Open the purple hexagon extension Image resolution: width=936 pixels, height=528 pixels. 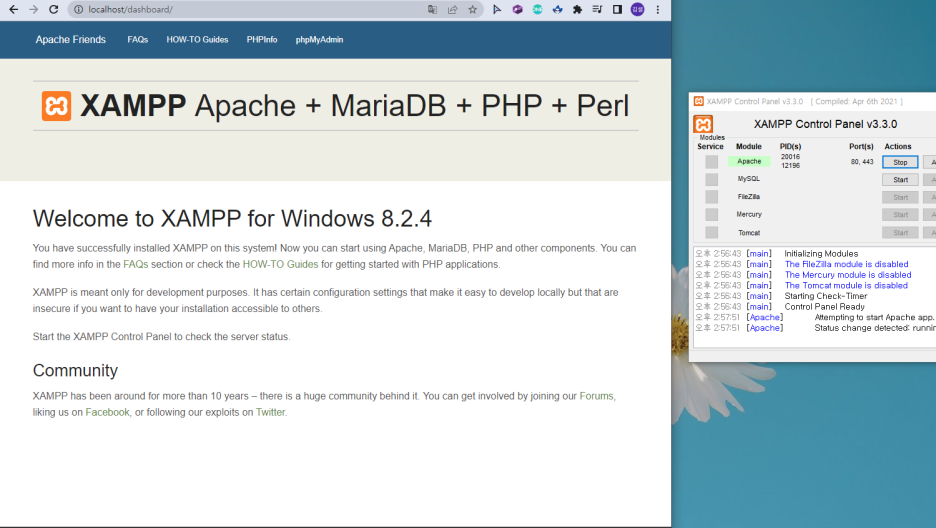pyautogui.click(x=517, y=10)
